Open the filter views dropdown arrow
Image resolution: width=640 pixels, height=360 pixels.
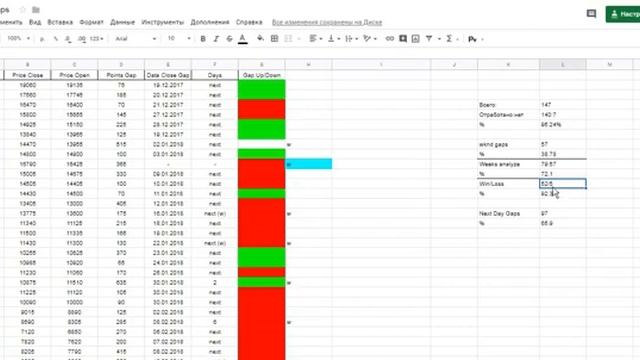pyautogui.click(x=439, y=39)
